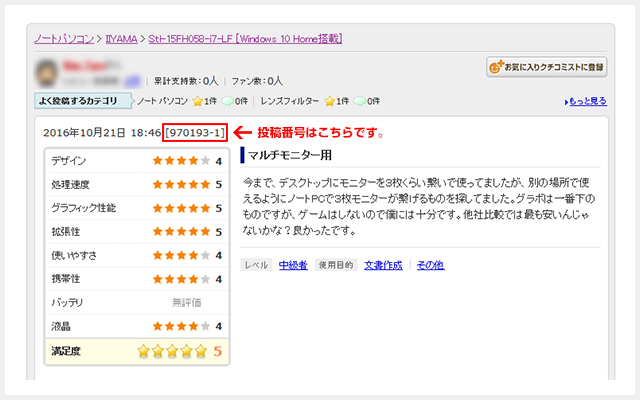Click the 処理速度 rating stars
The width and height of the screenshot is (640, 400).
181,184
